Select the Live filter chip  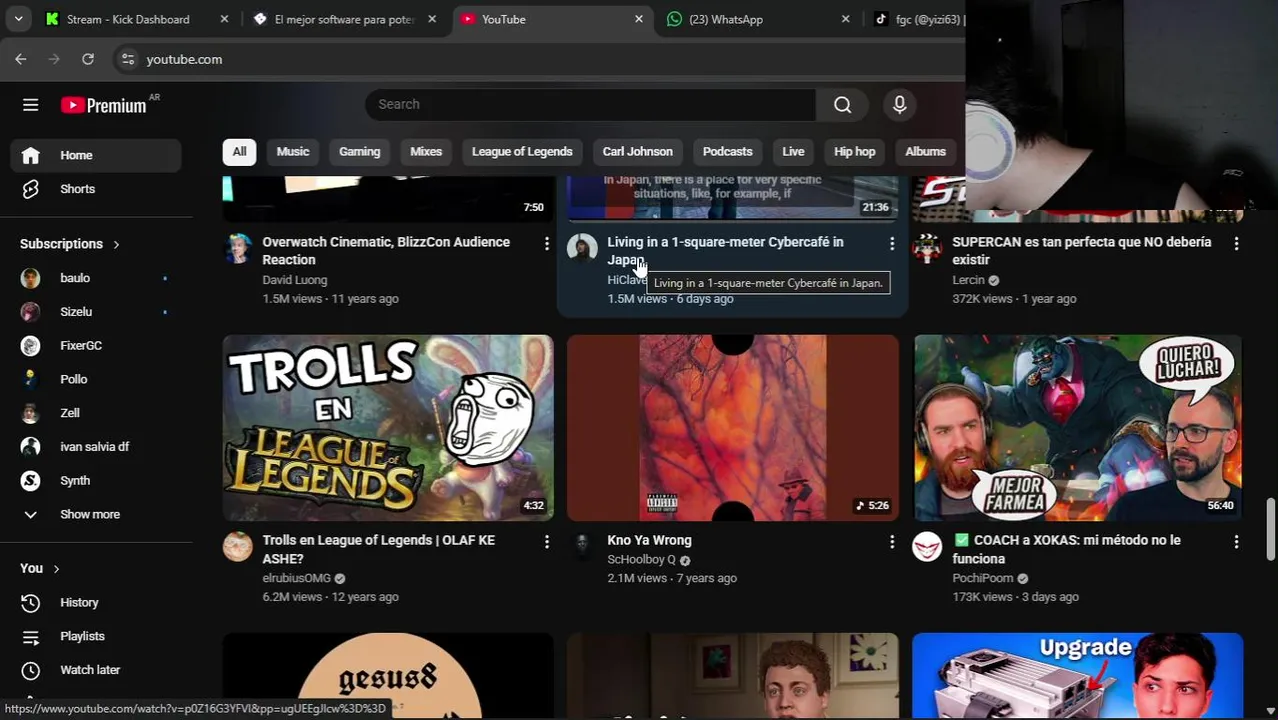tap(793, 152)
